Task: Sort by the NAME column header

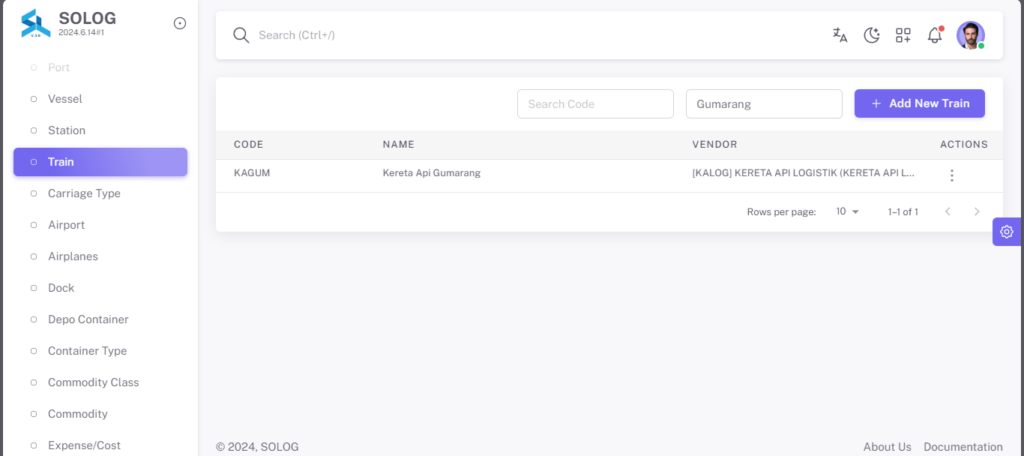Action: pyautogui.click(x=398, y=144)
